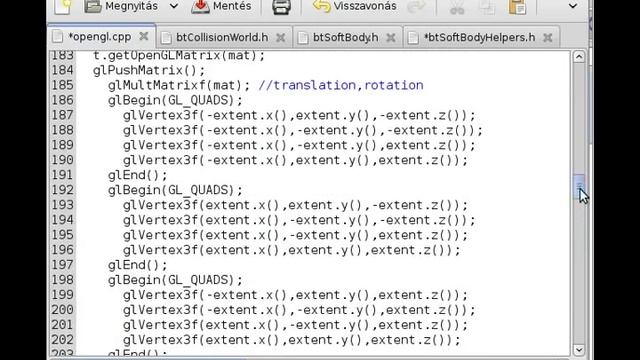Paste clipboard using the paste icon
640x360 pixels.
coord(517,8)
